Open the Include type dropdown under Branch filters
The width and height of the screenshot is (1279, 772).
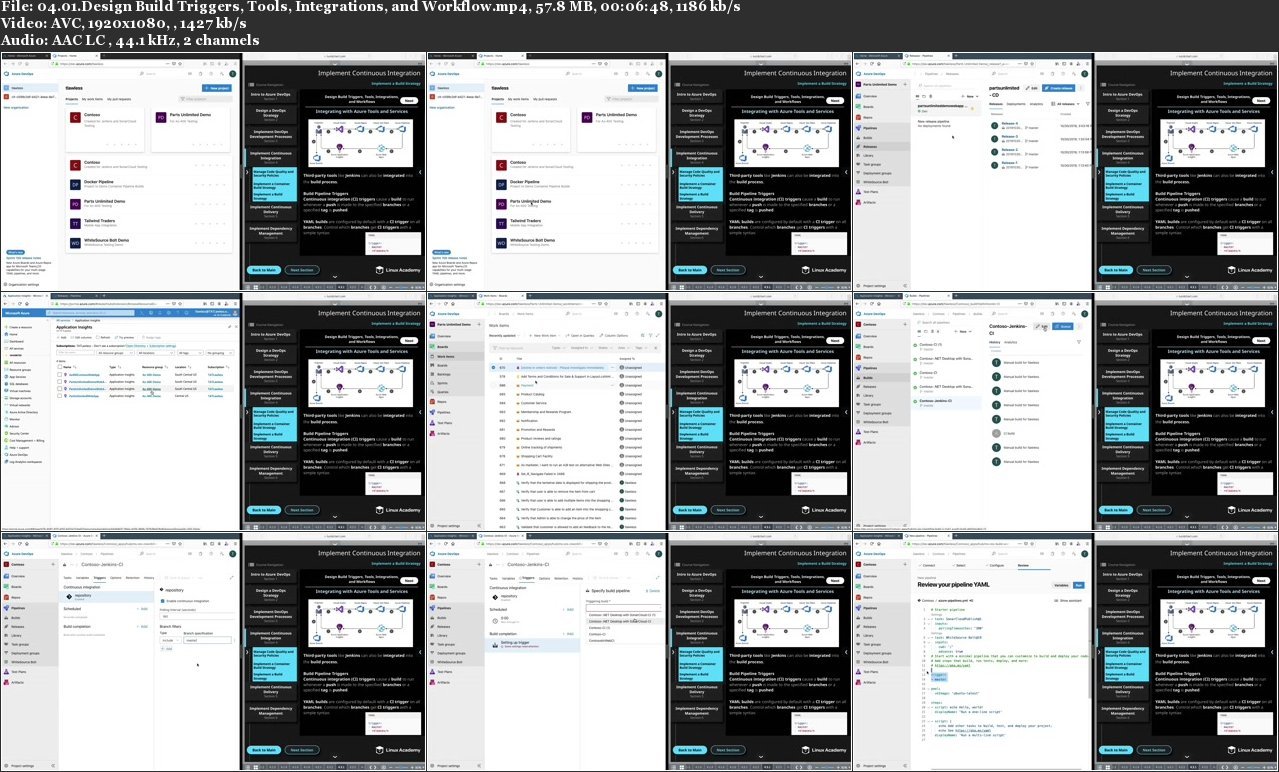[x=171, y=640]
